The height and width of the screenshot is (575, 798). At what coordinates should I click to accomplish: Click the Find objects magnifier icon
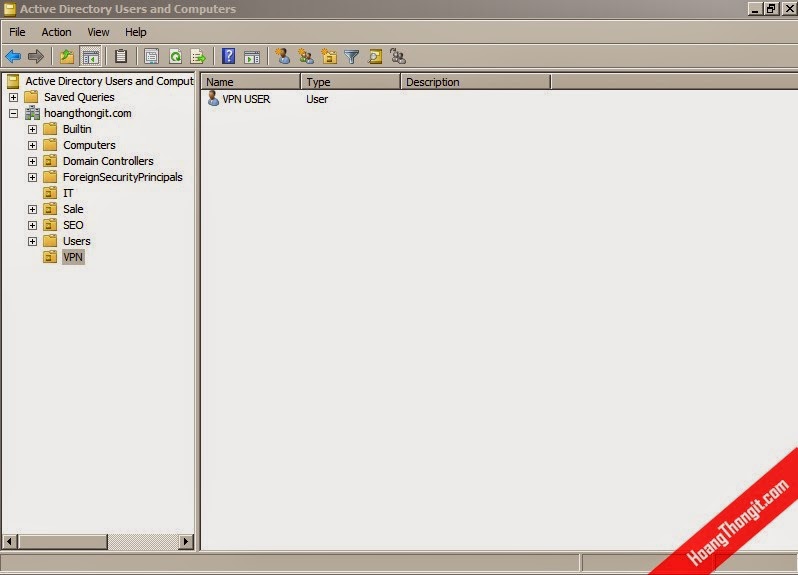tap(376, 56)
